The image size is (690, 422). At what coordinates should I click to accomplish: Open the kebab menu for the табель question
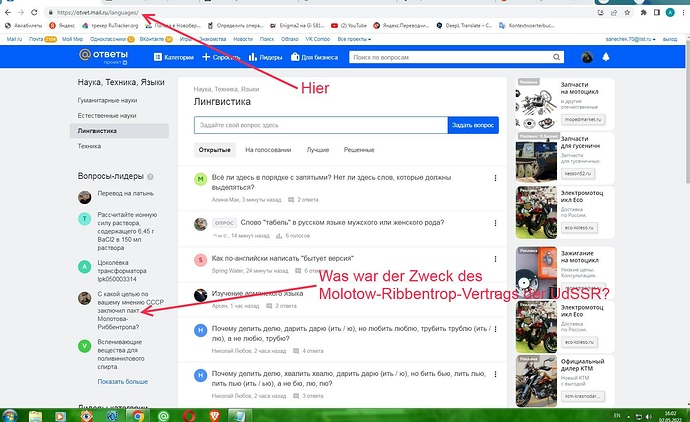[x=495, y=223]
